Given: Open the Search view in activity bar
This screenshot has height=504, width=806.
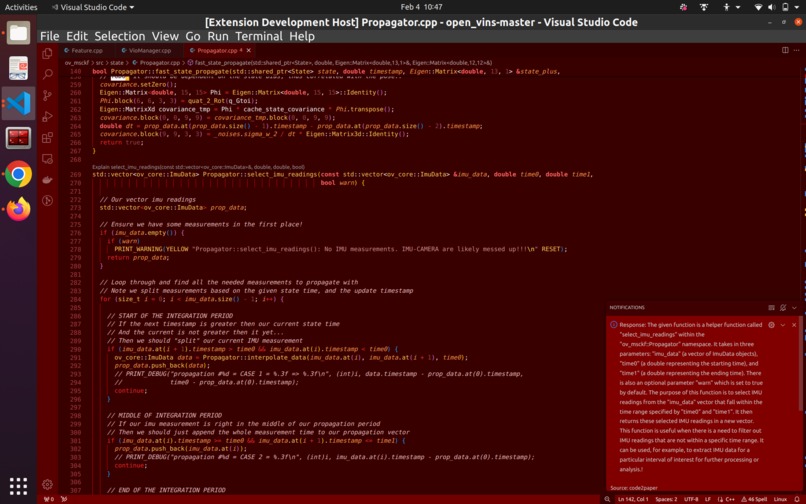Looking at the screenshot, I should tap(47, 75).
